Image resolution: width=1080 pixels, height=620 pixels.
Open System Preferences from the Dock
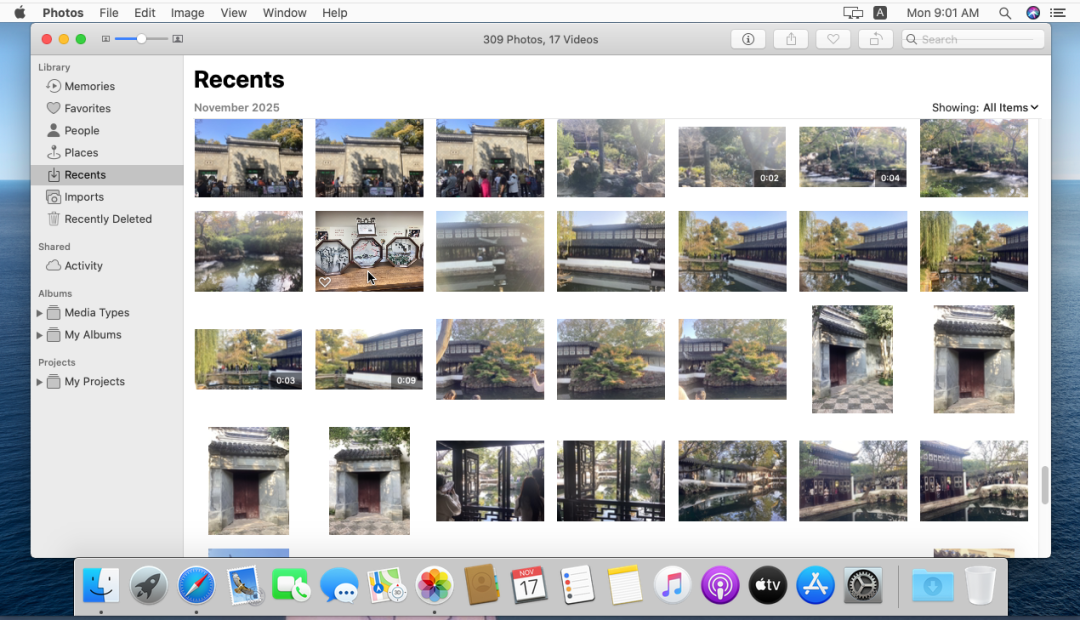pos(863,586)
